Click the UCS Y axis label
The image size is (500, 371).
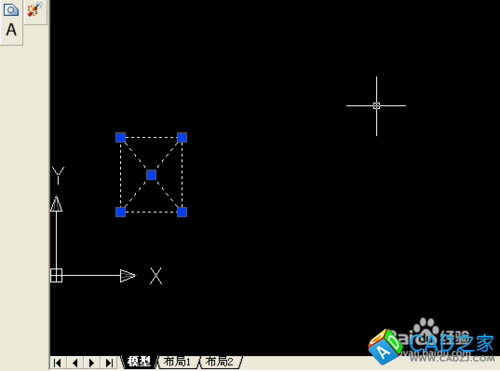(x=58, y=175)
